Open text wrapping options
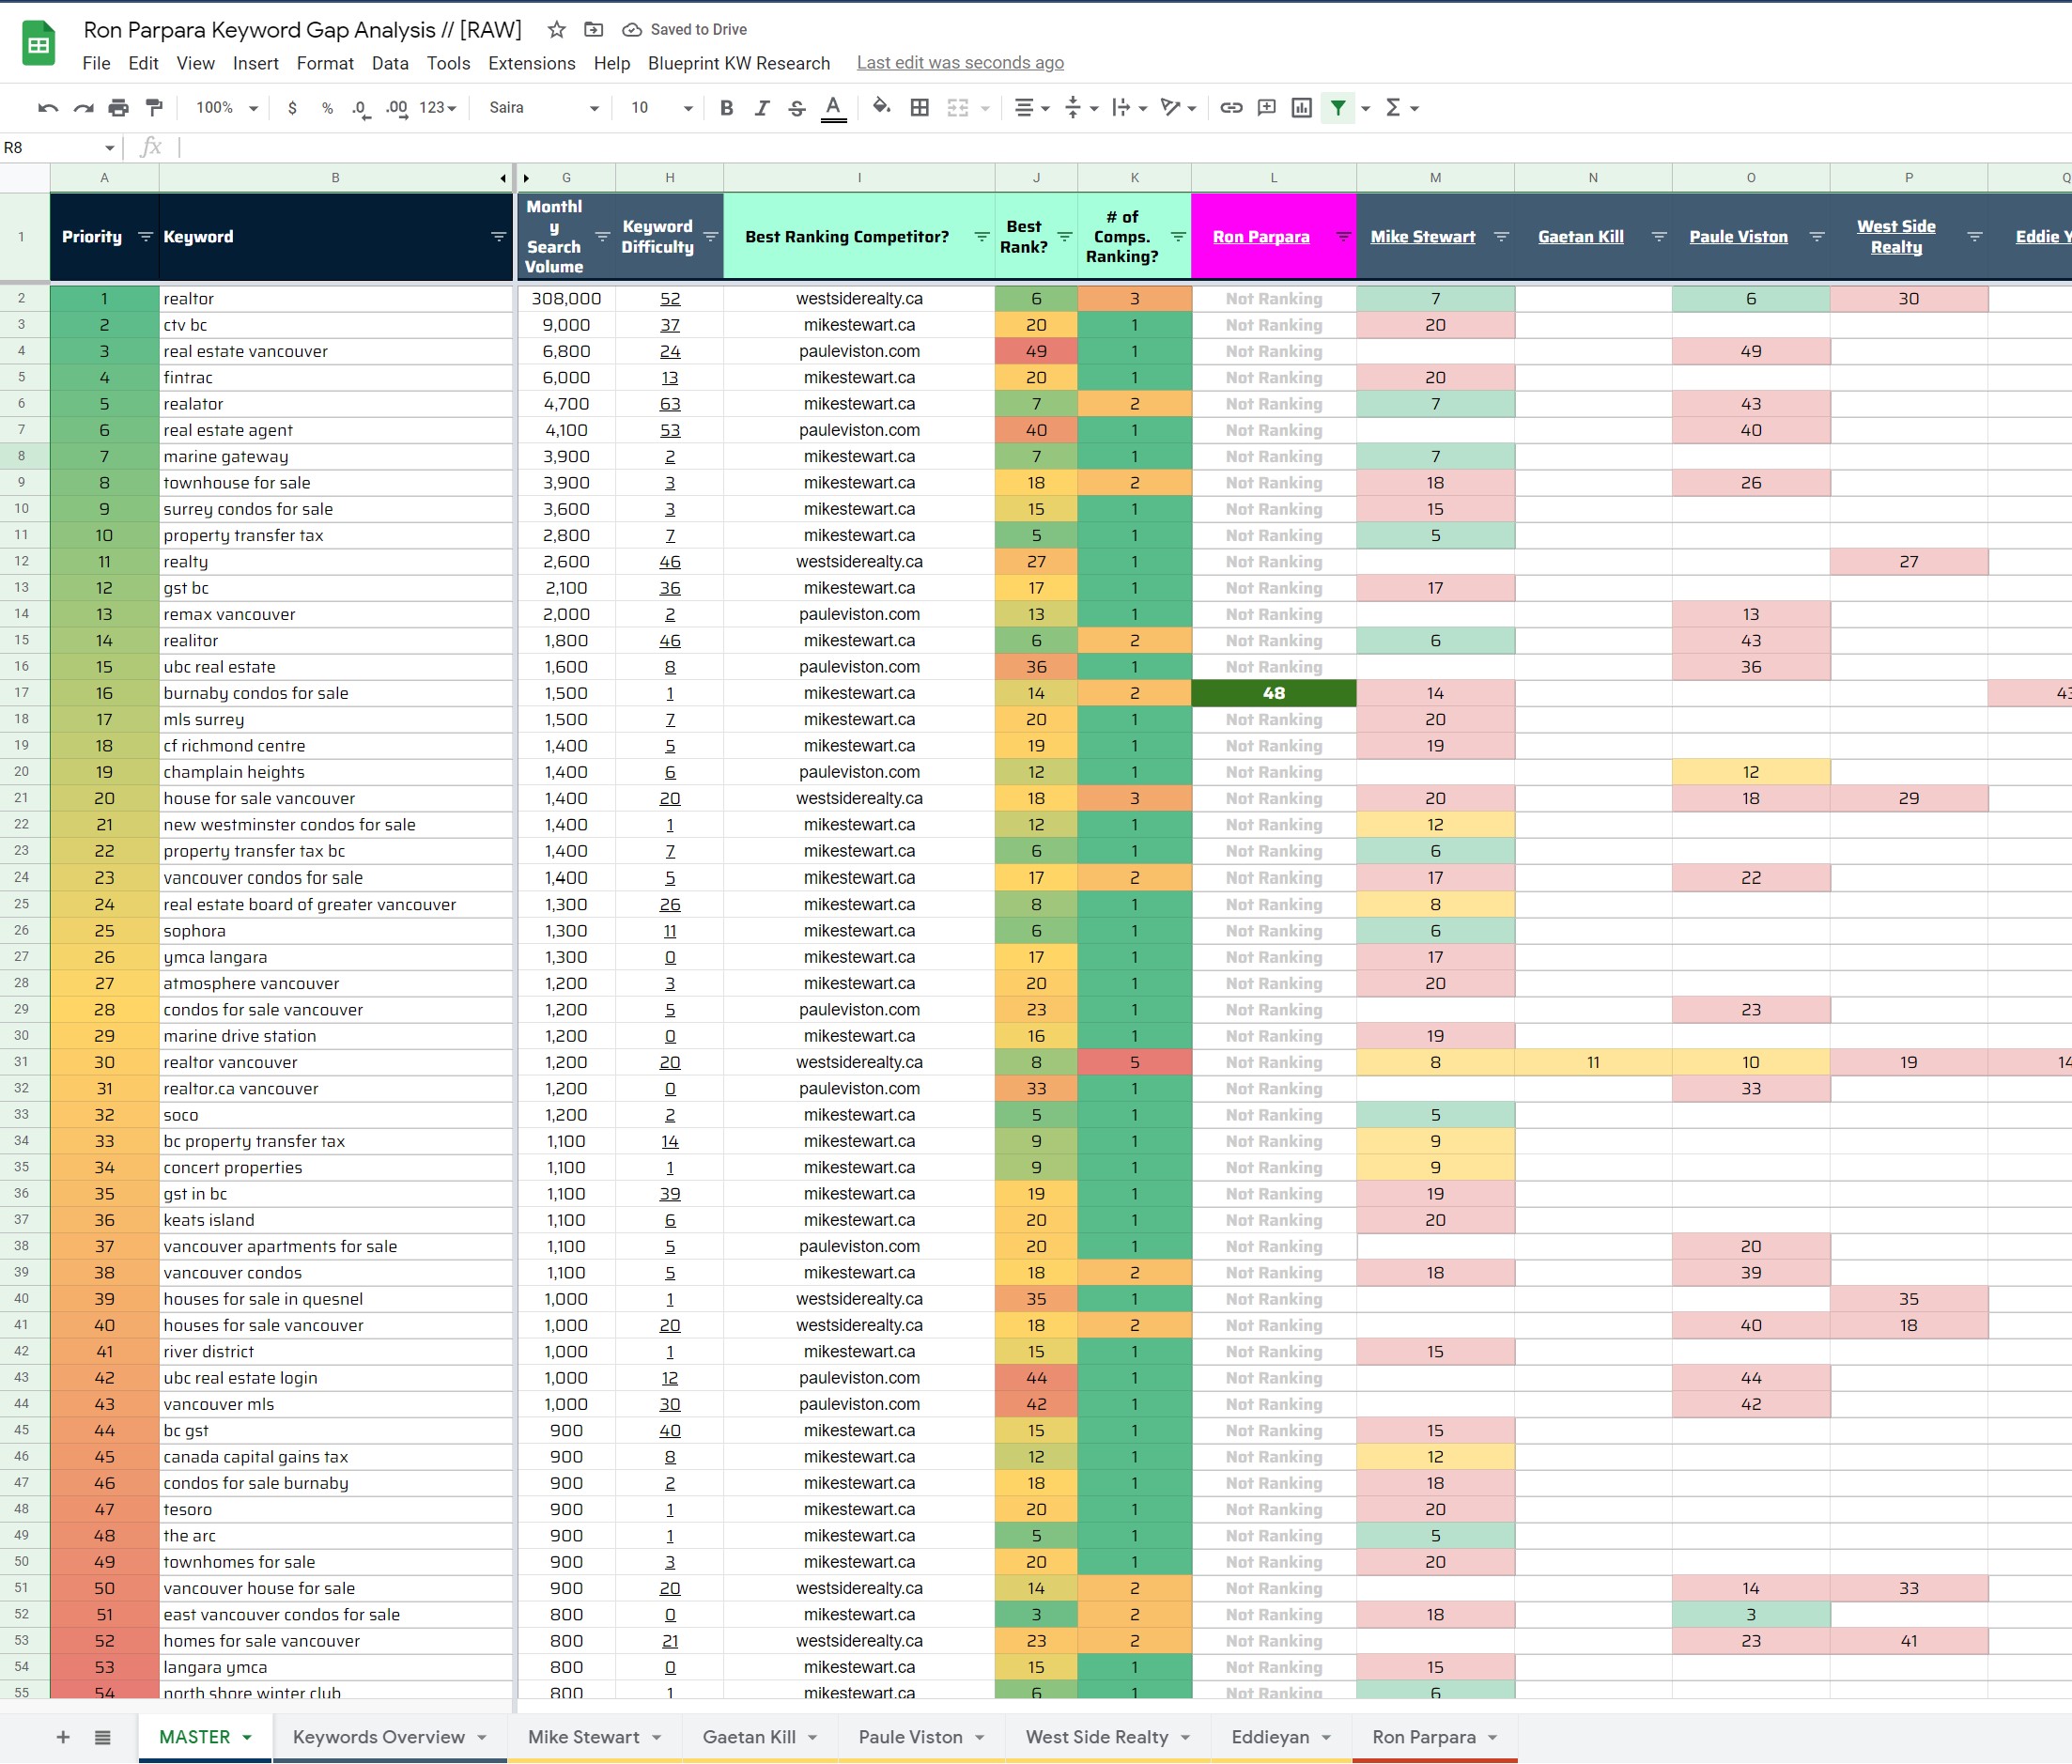Screen dimensions: 2072x1764 point(1129,108)
